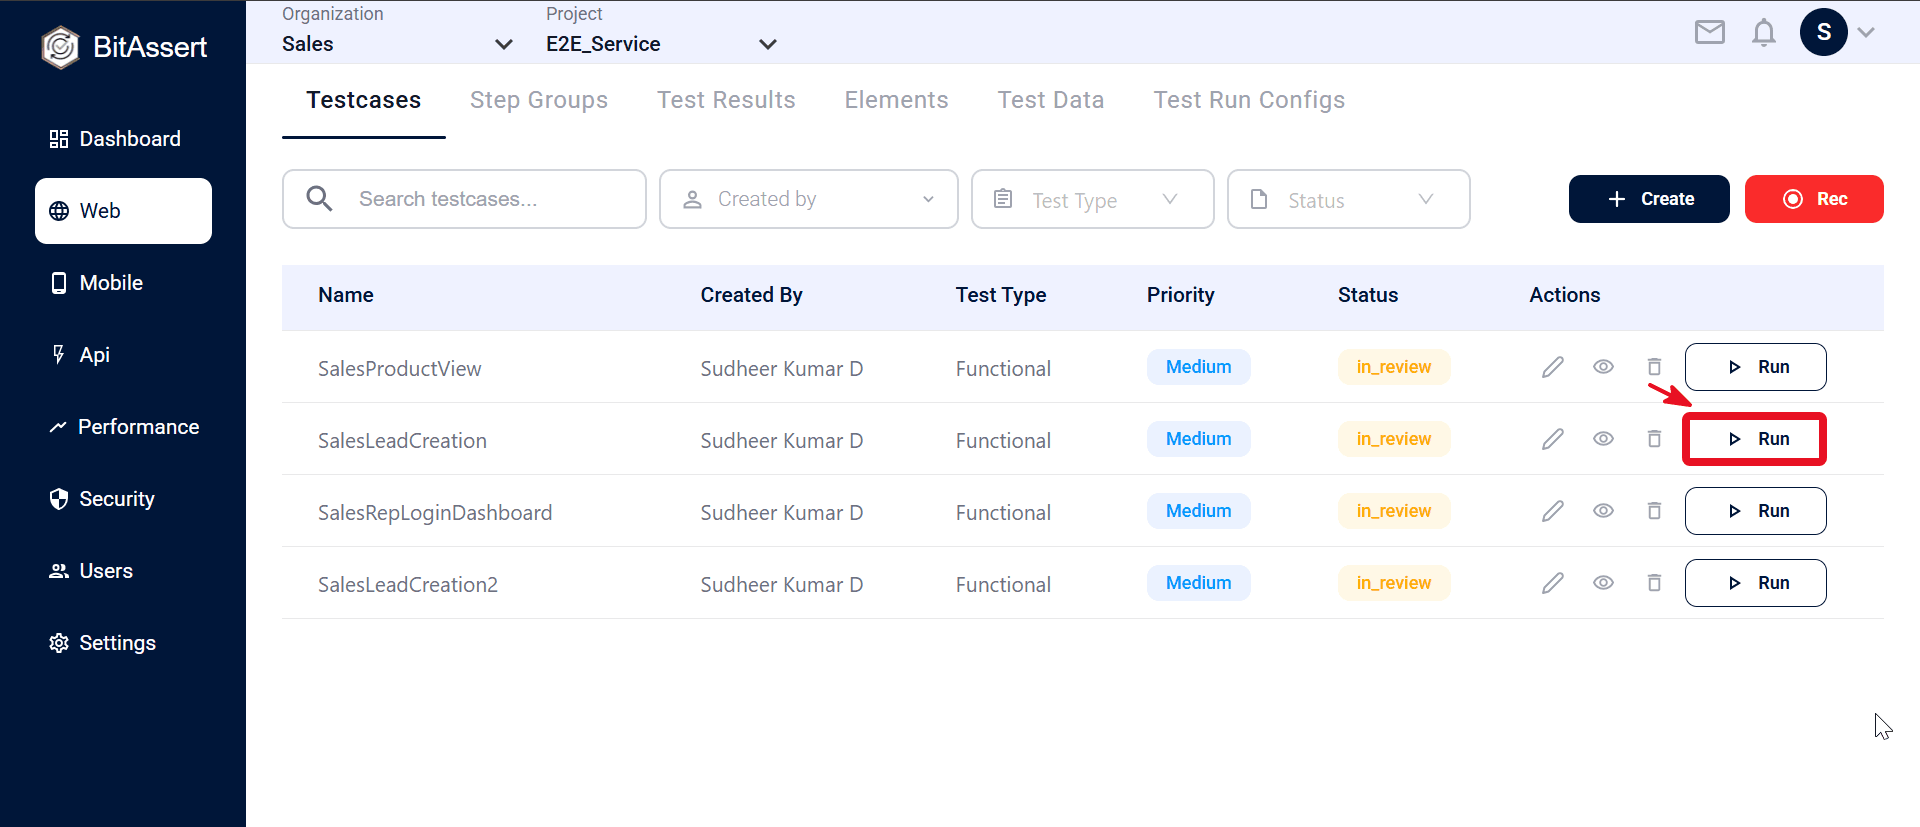
Task: Open the Created by filter dropdown
Action: click(809, 199)
